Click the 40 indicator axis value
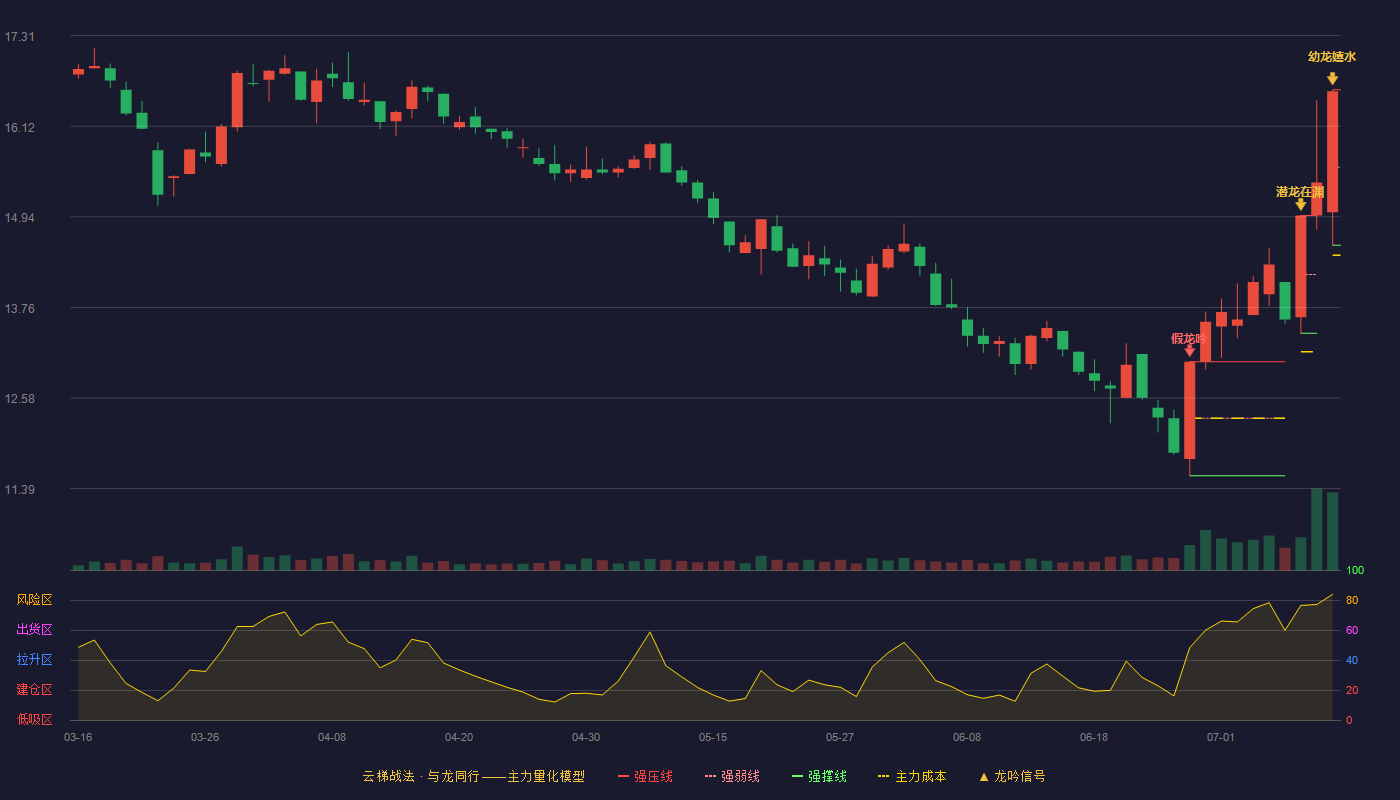Image resolution: width=1400 pixels, height=800 pixels. click(x=1352, y=660)
